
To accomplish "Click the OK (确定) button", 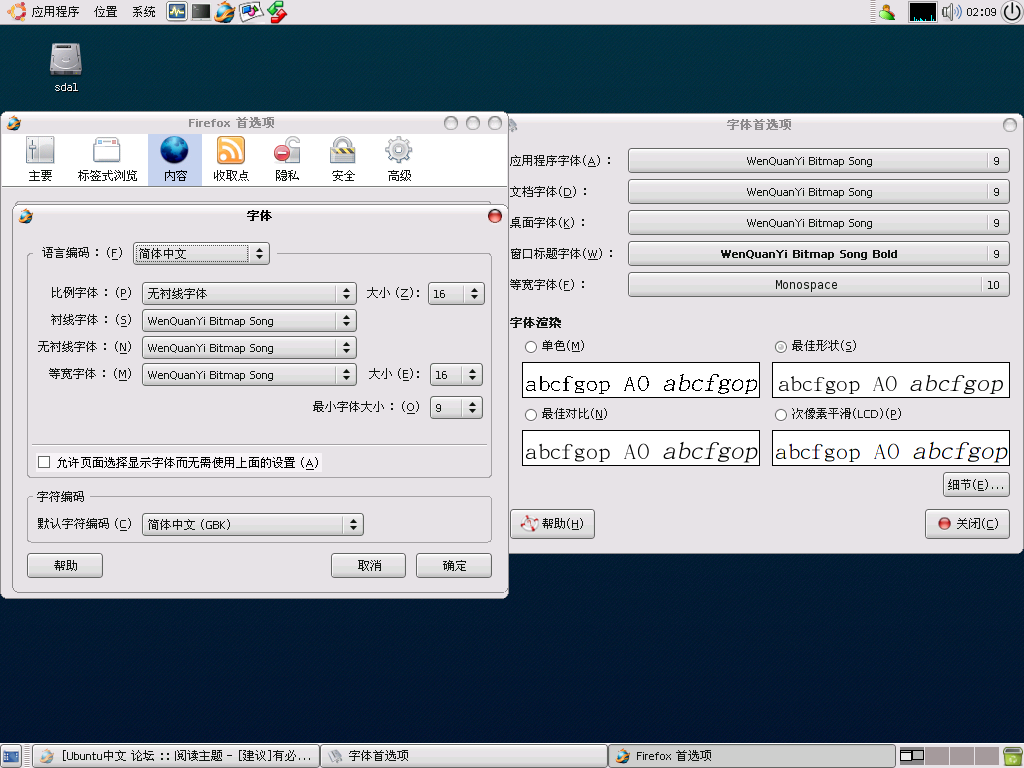I will click(454, 566).
